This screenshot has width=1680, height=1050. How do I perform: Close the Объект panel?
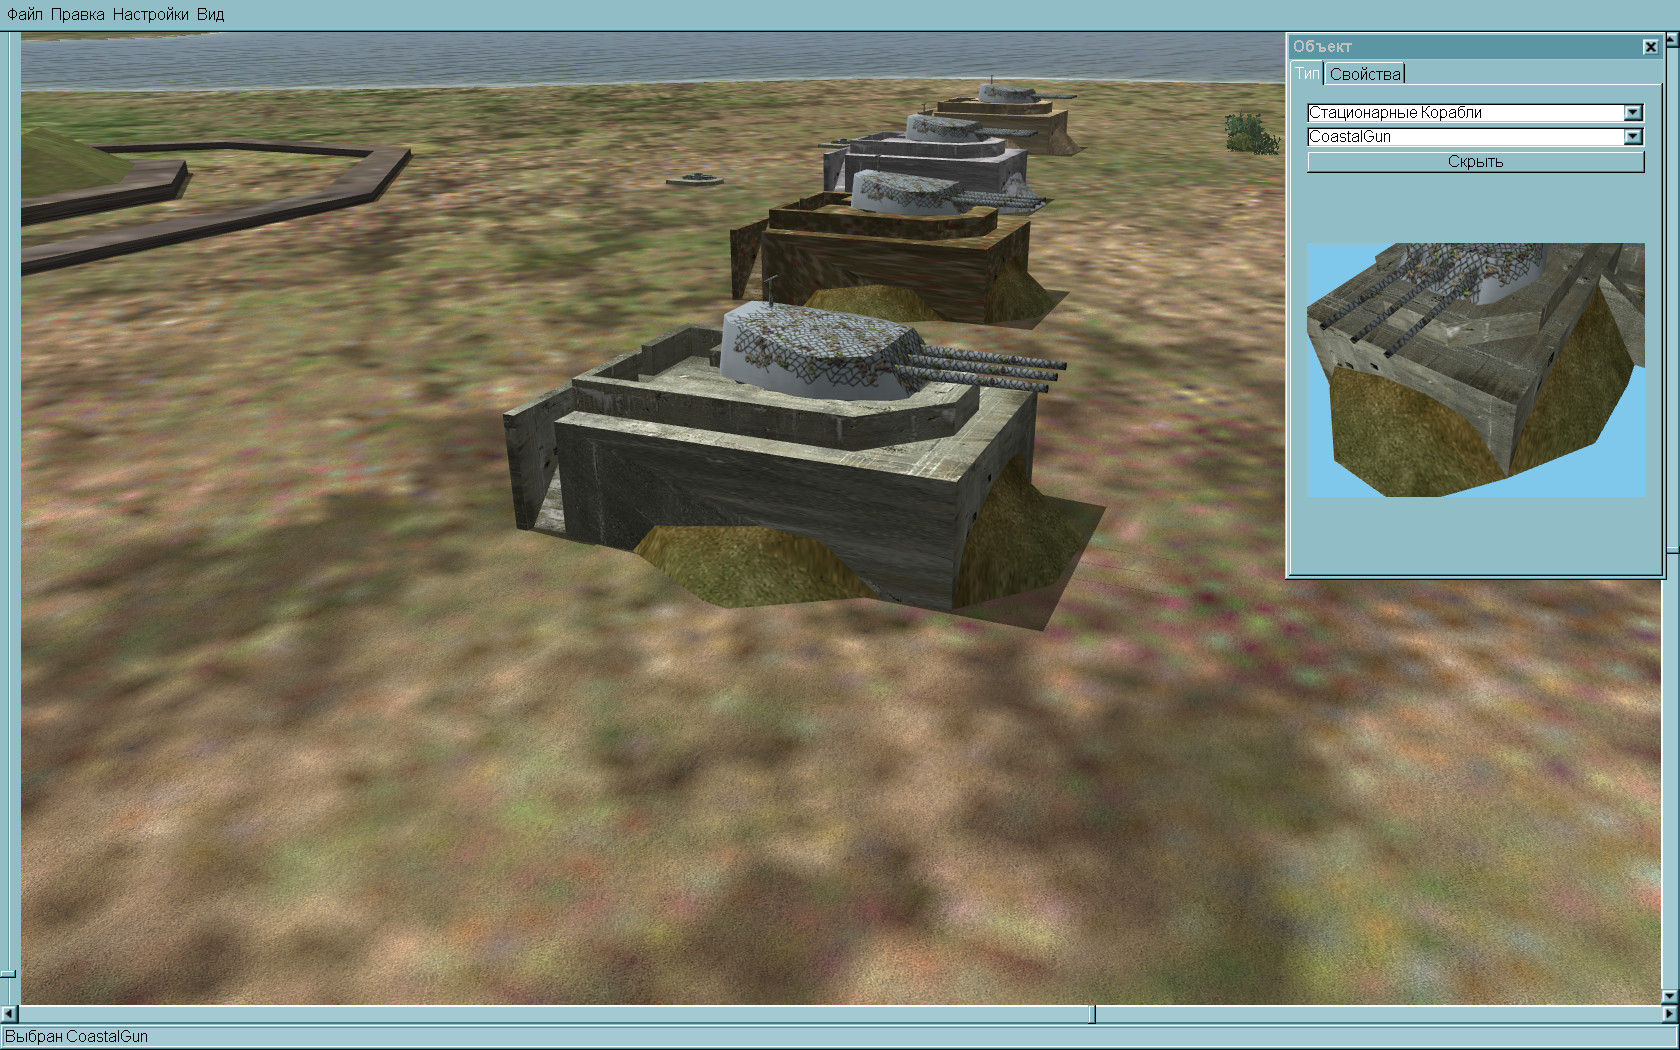(x=1650, y=47)
